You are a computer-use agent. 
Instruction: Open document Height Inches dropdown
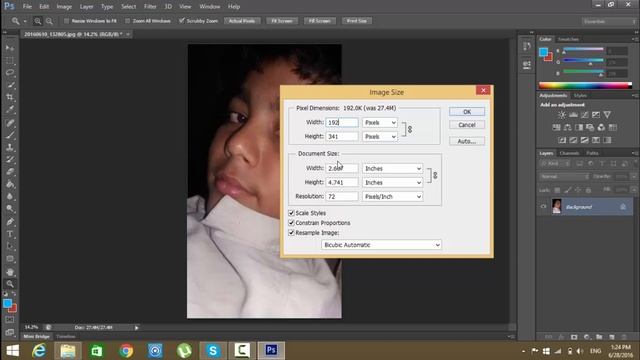tap(392, 182)
